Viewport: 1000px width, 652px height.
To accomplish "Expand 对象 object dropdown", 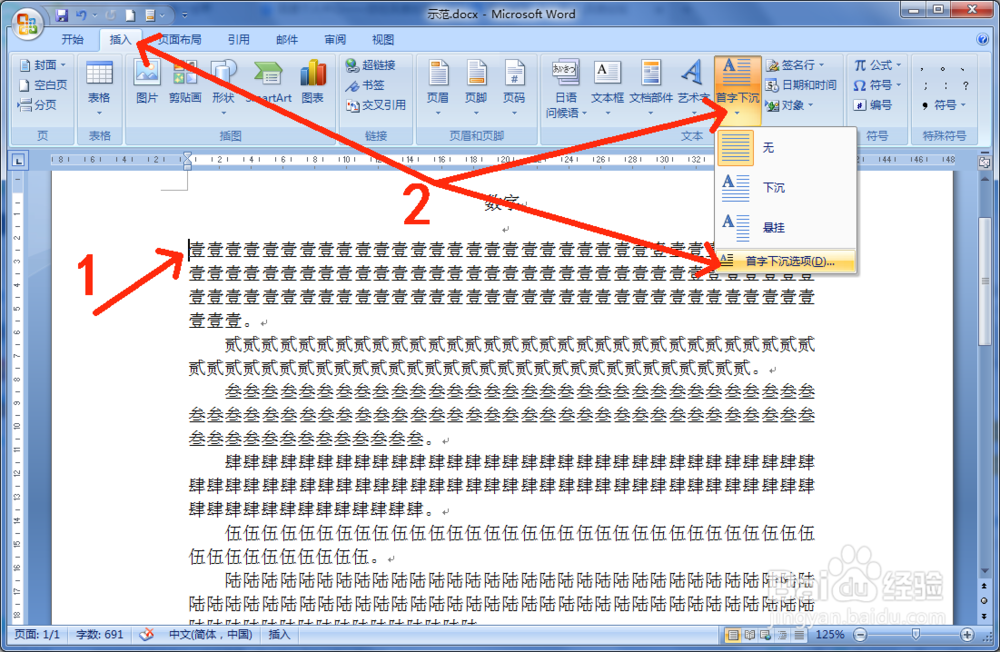I will point(811,105).
